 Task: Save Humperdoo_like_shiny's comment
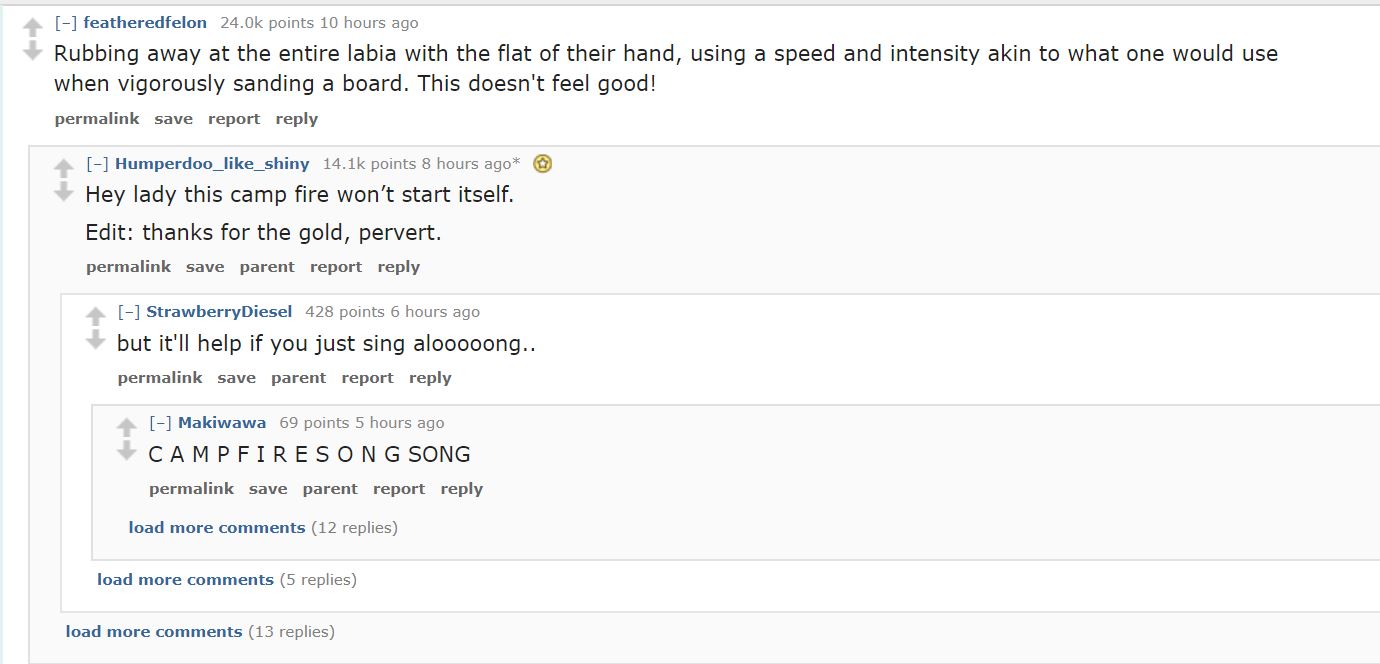click(x=205, y=266)
